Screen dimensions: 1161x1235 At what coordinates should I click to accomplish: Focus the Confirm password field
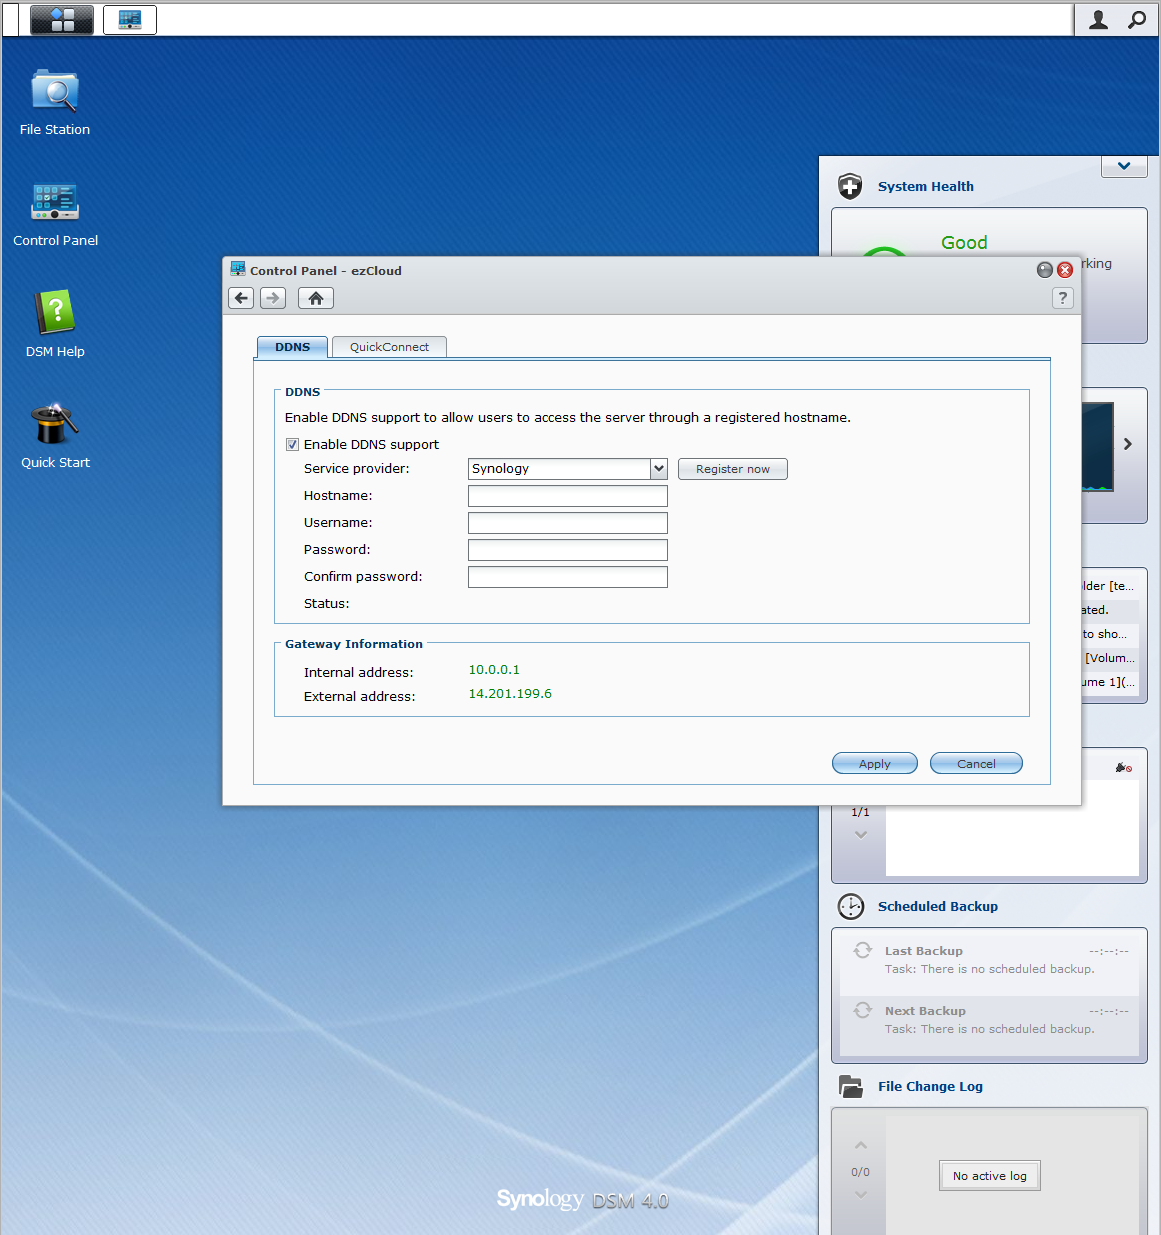pos(568,577)
